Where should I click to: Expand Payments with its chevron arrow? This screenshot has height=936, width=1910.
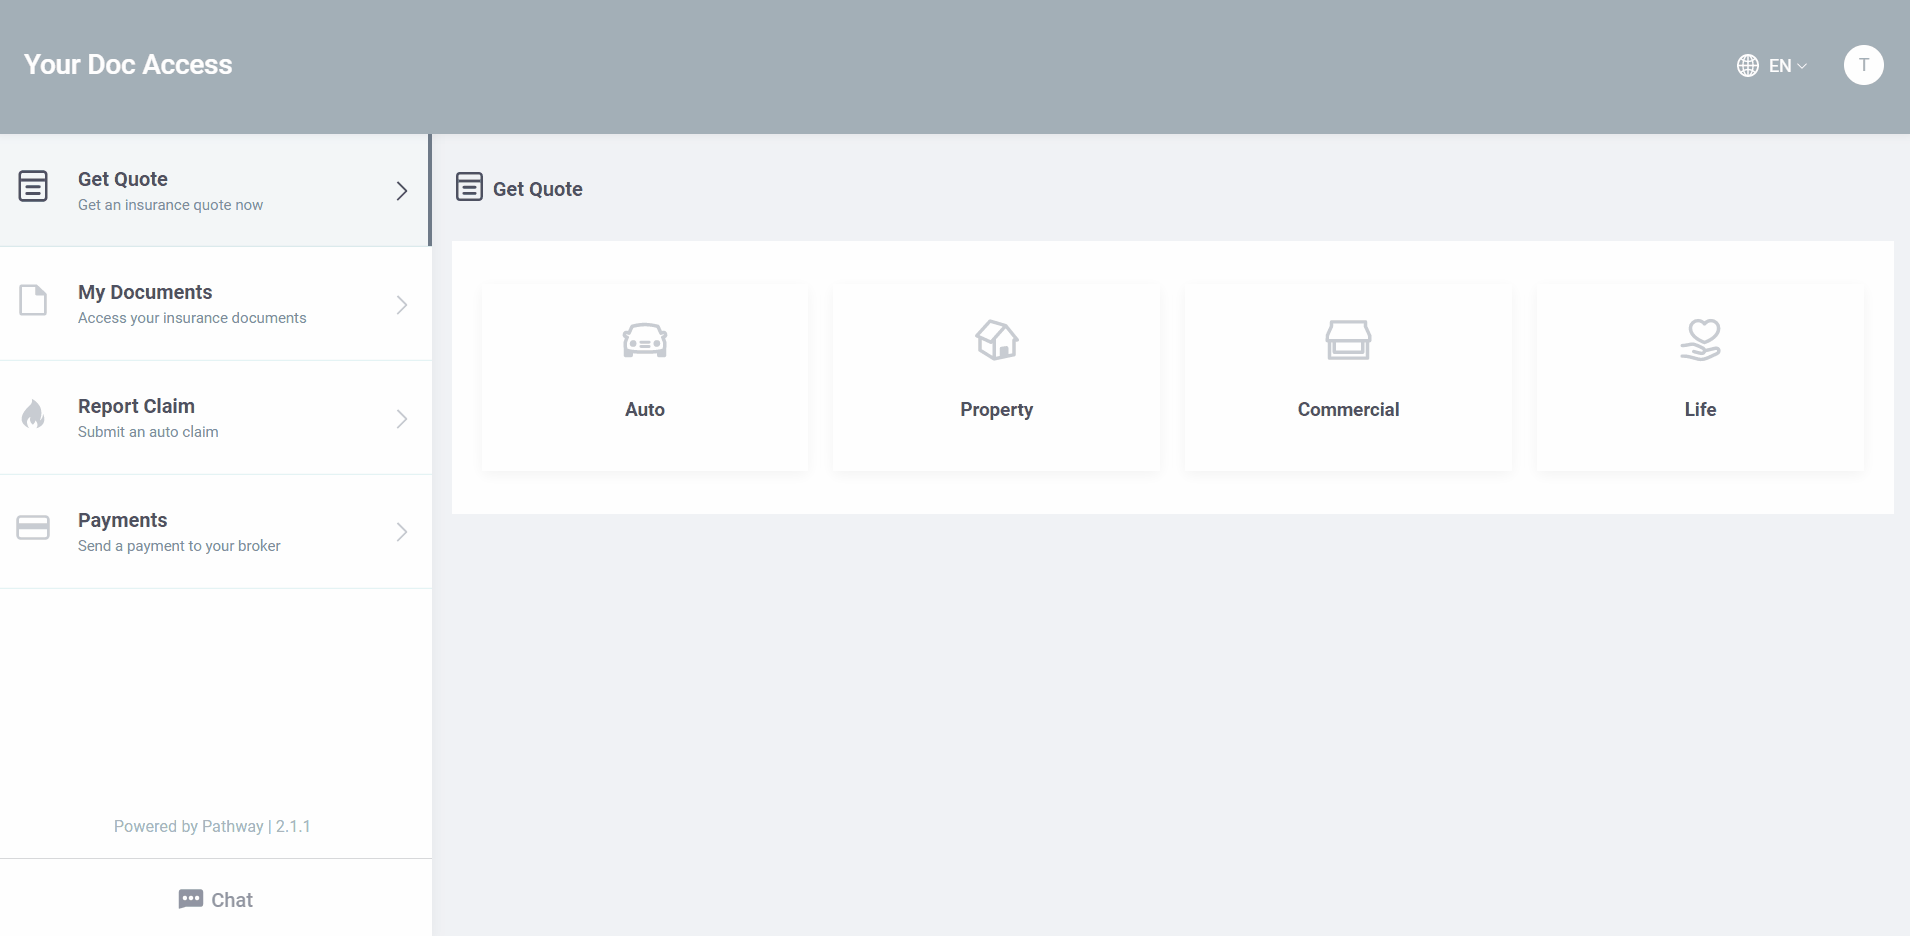(401, 532)
